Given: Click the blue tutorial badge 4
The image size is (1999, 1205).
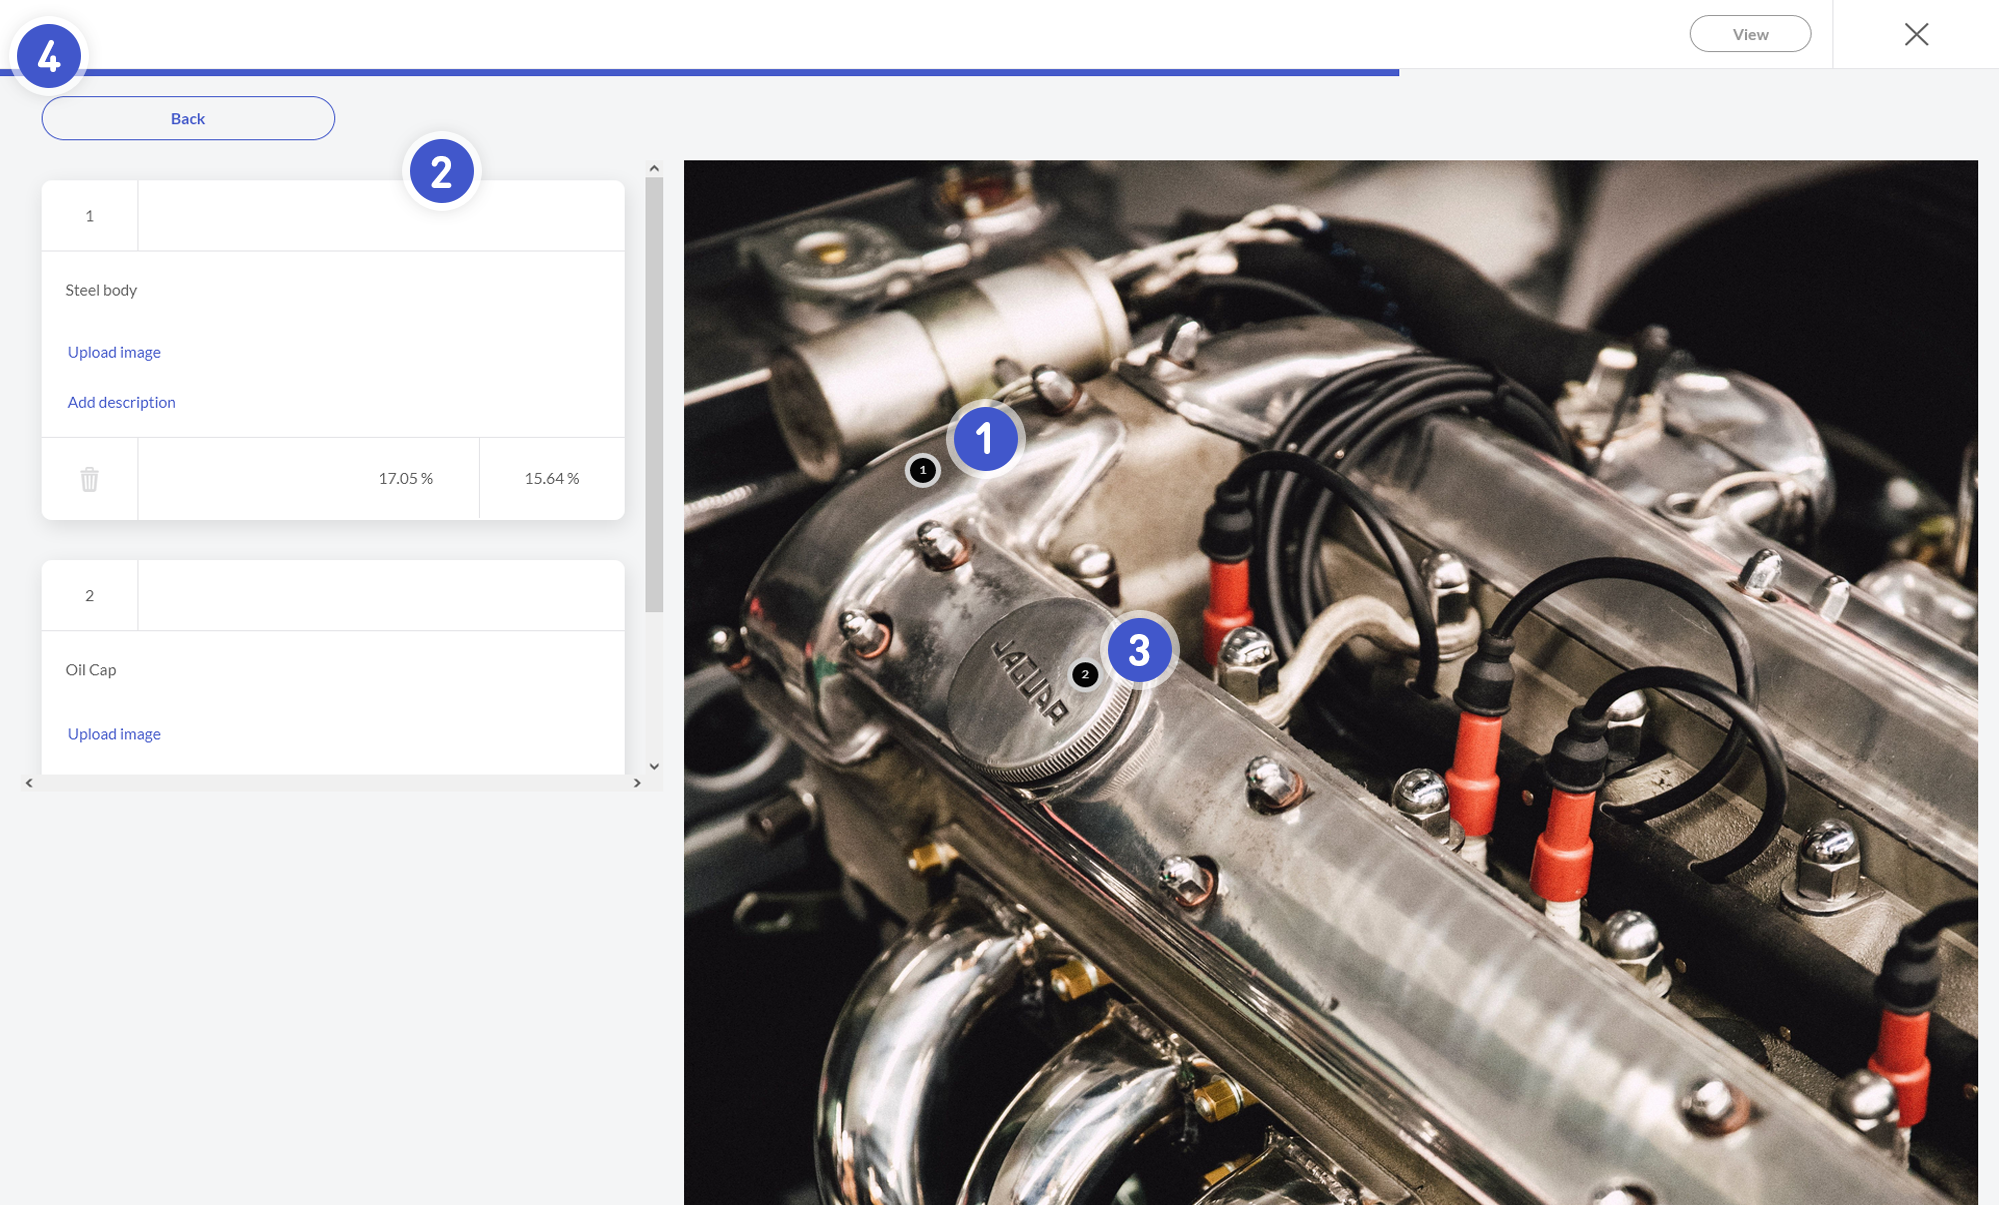Looking at the screenshot, I should click(49, 56).
